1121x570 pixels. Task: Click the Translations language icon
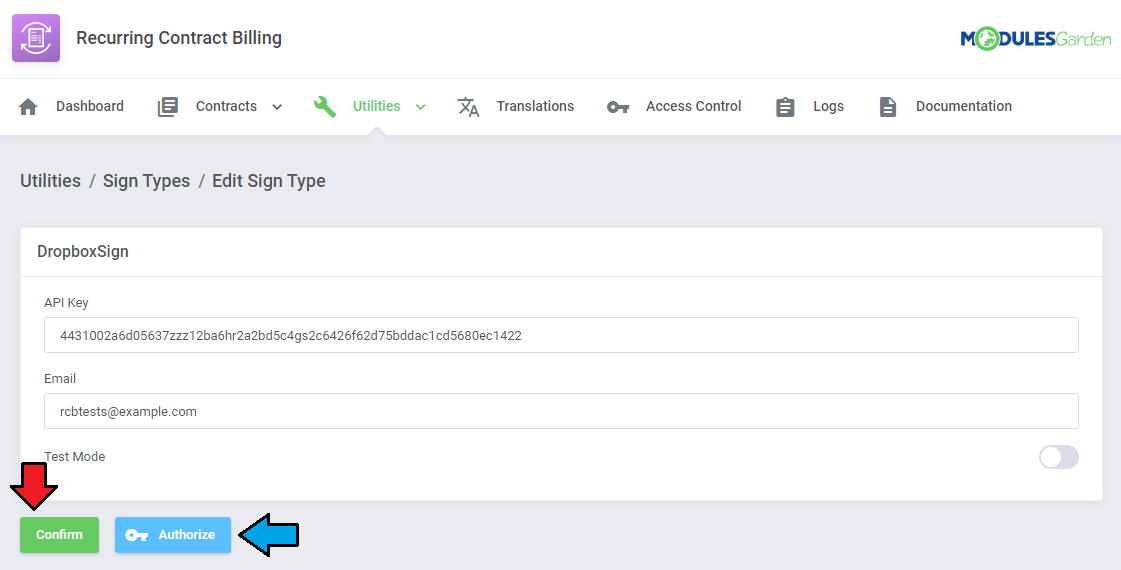coord(468,107)
